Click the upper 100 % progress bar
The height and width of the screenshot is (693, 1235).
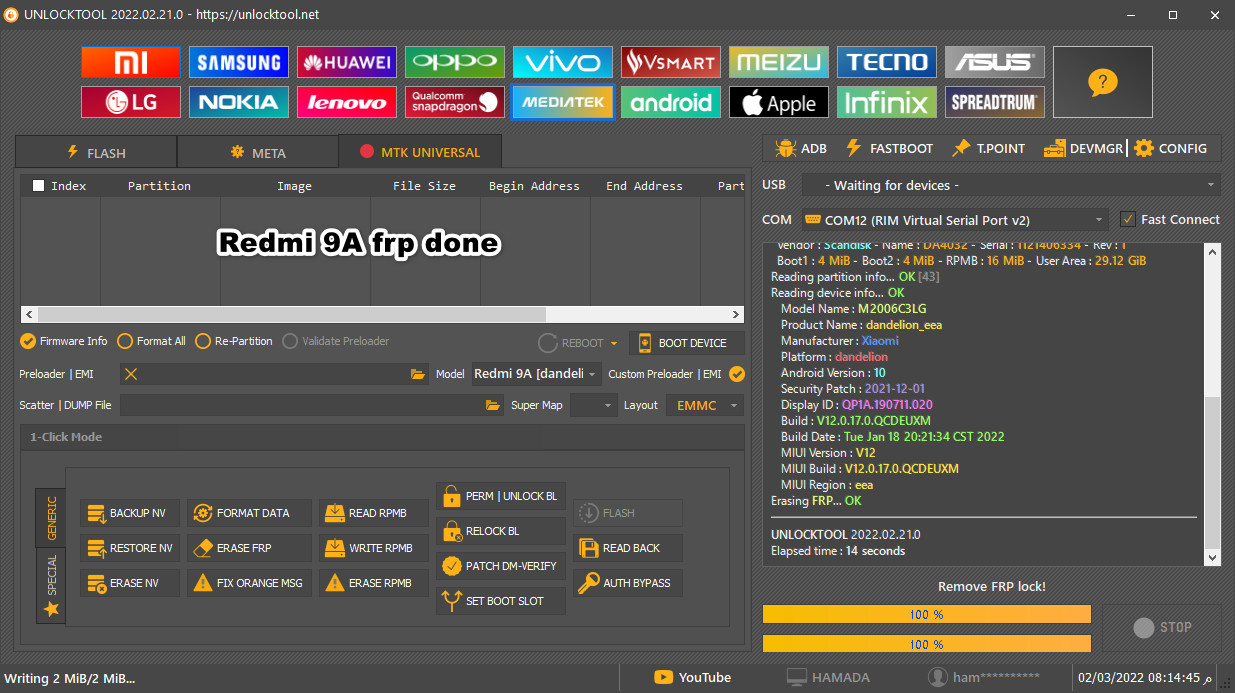pos(927,614)
